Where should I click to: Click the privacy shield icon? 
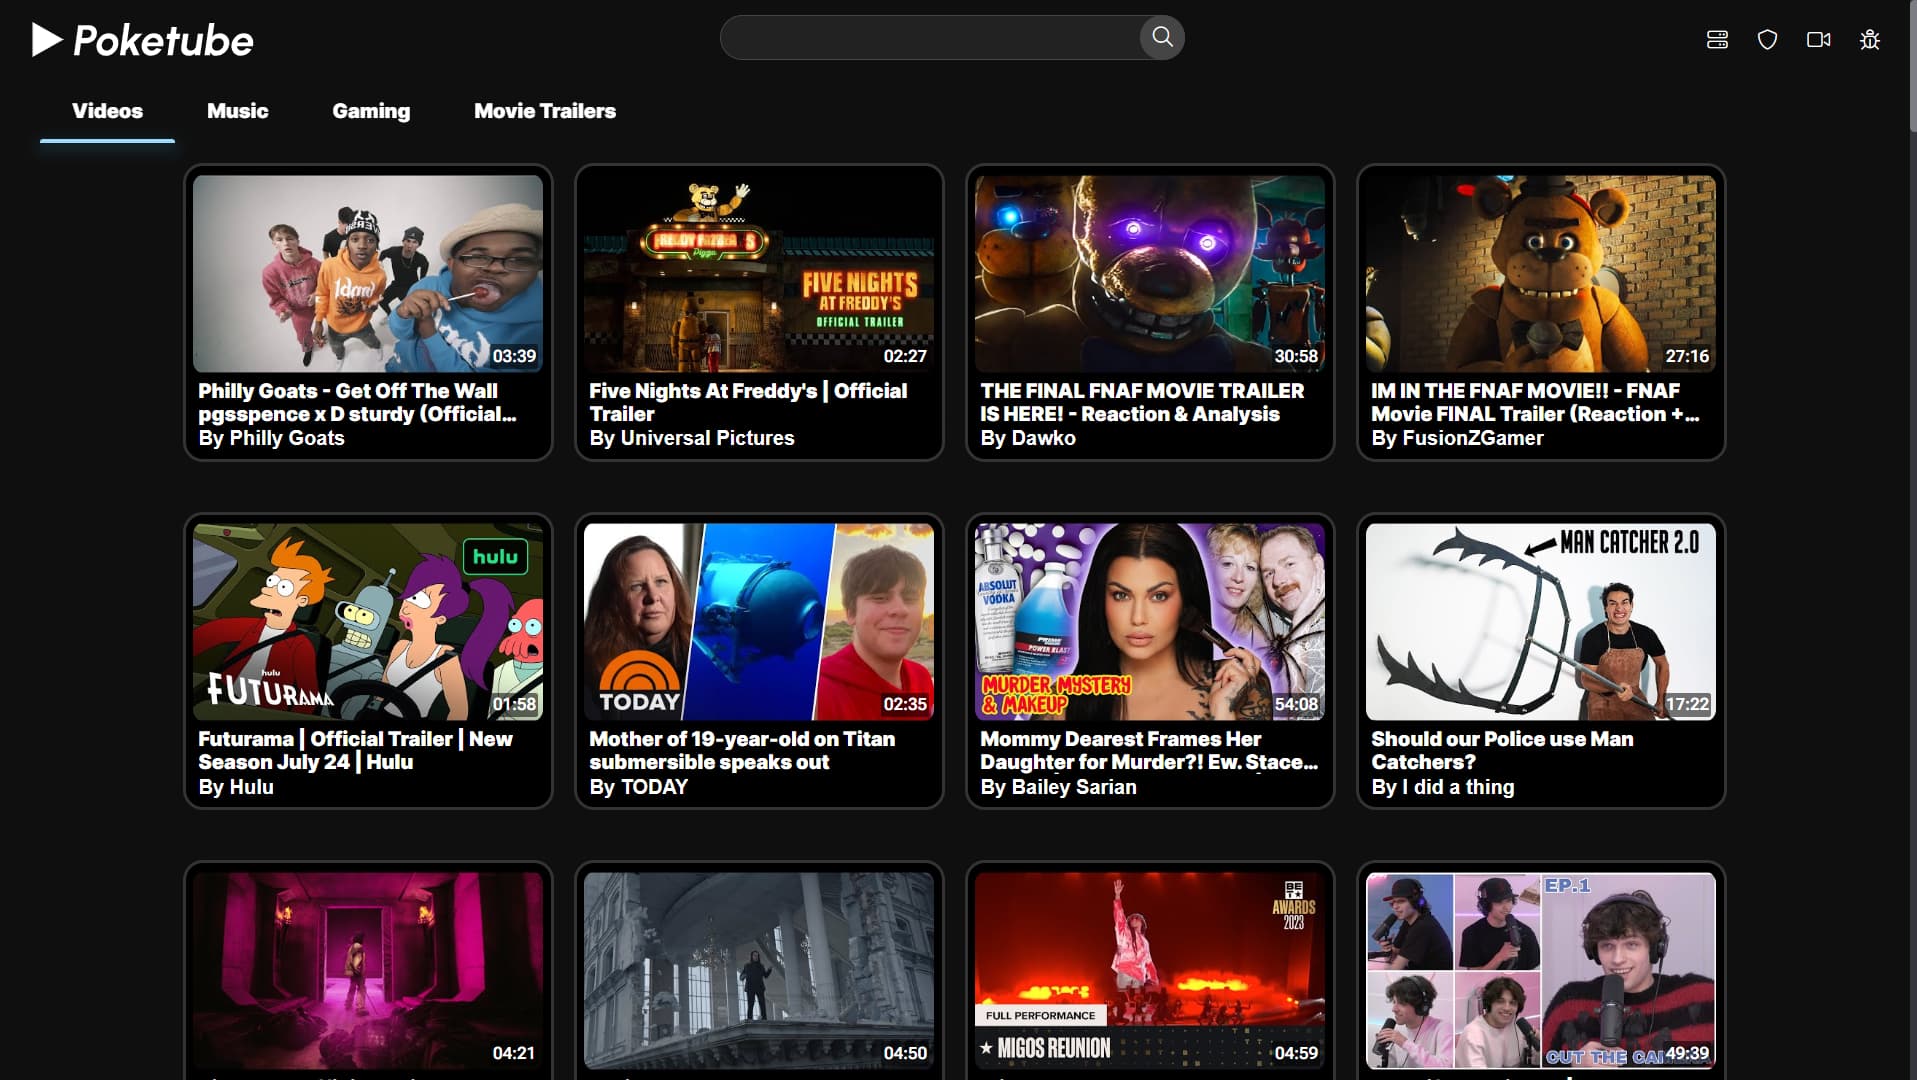(x=1767, y=40)
